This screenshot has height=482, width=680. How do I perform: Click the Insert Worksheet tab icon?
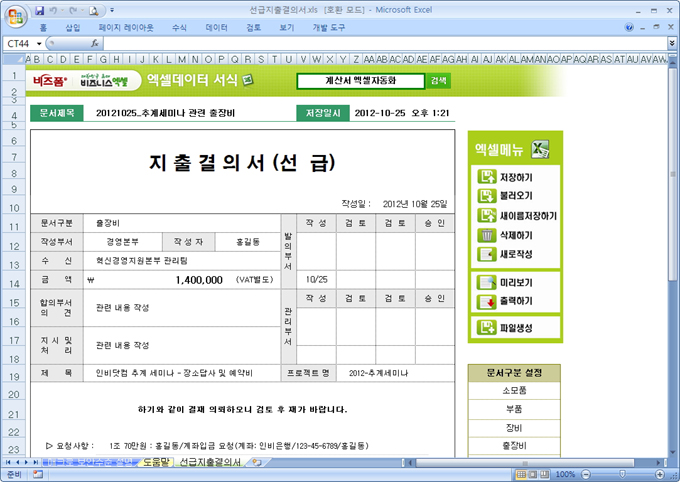click(x=257, y=462)
